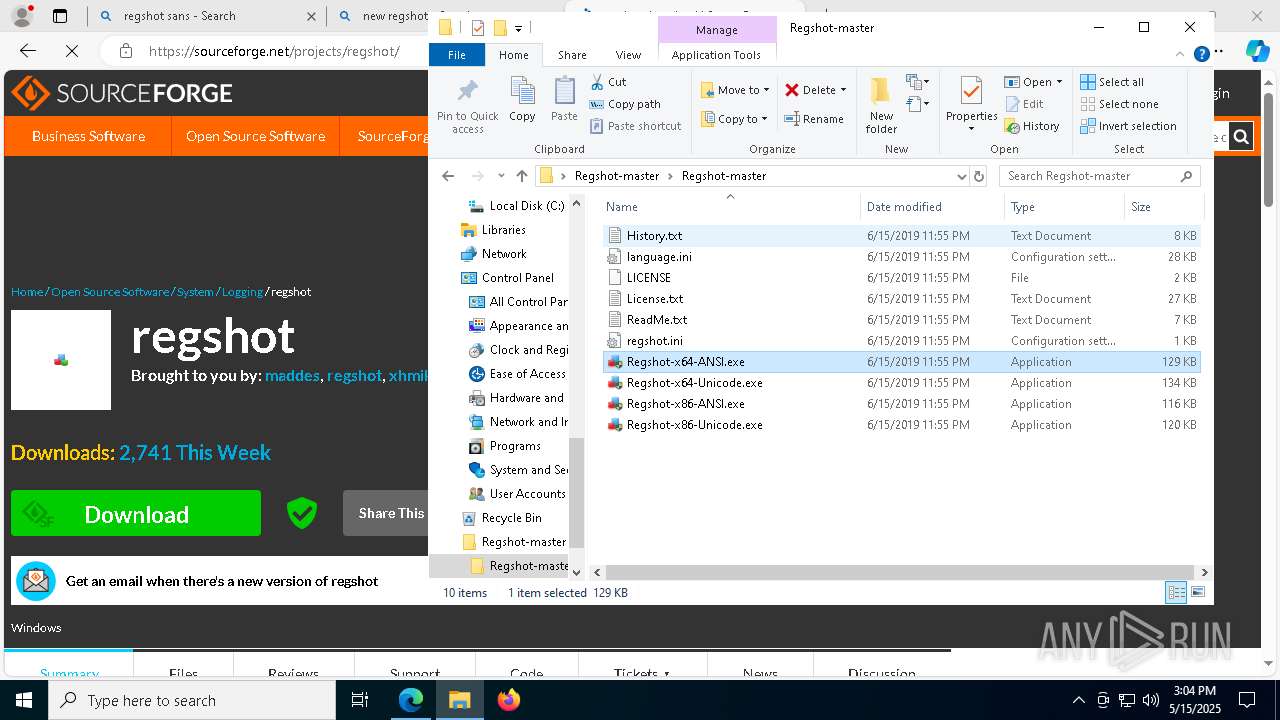This screenshot has width=1280, height=720.
Task: Click the maddes contributor link
Action: coord(292,376)
